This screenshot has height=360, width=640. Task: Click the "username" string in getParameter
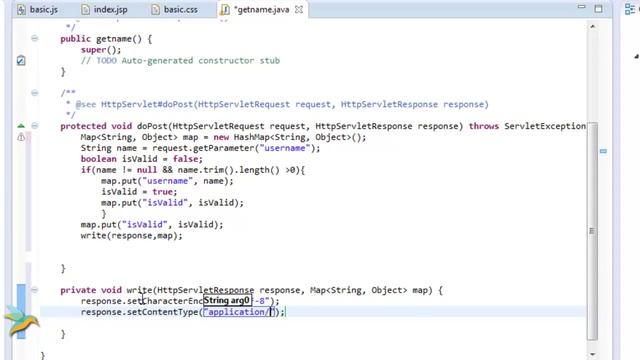coord(285,148)
